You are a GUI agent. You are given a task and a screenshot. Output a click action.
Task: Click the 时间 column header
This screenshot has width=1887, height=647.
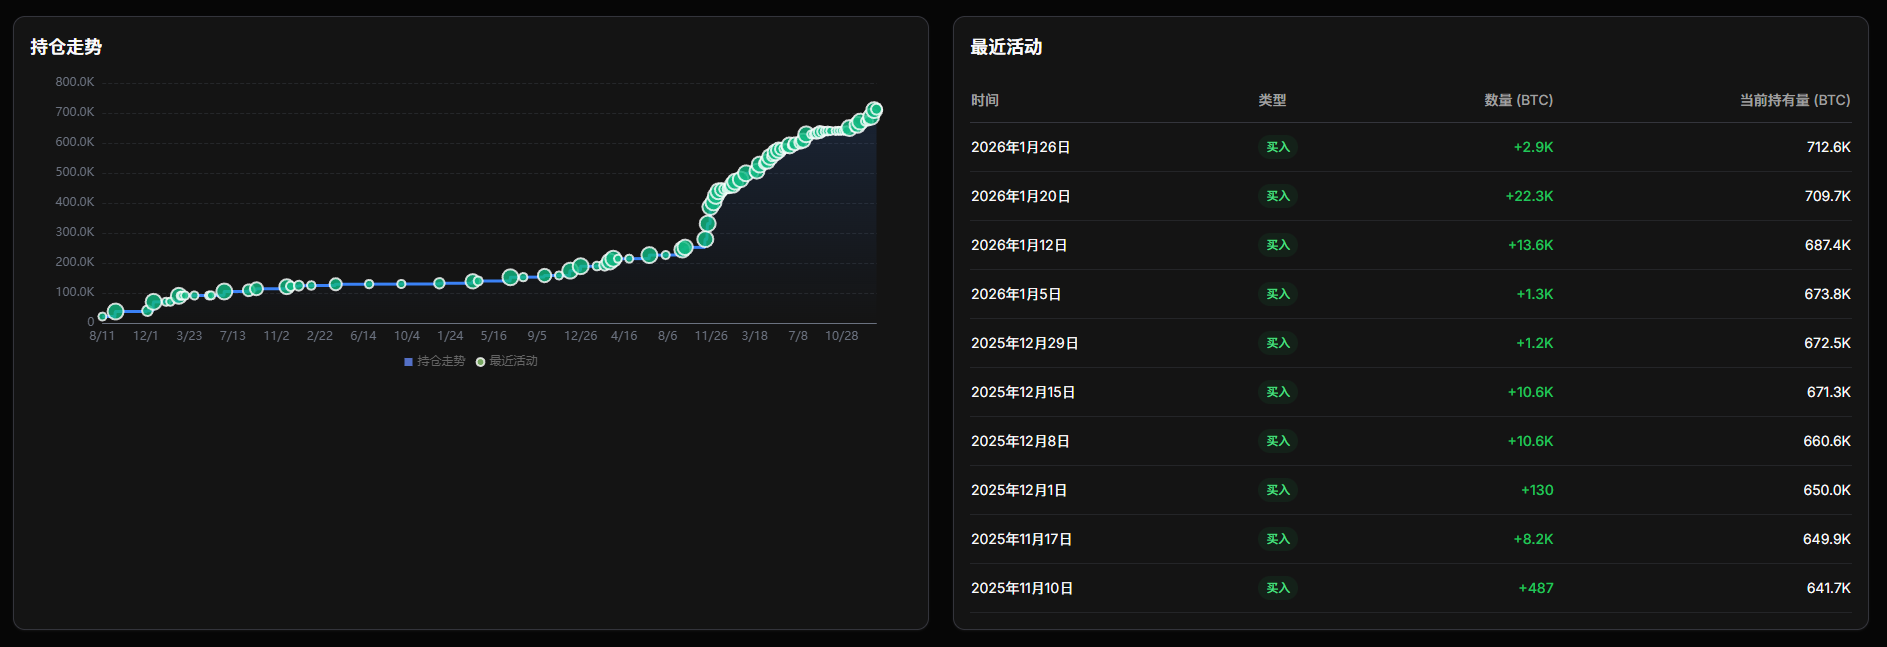tap(984, 100)
